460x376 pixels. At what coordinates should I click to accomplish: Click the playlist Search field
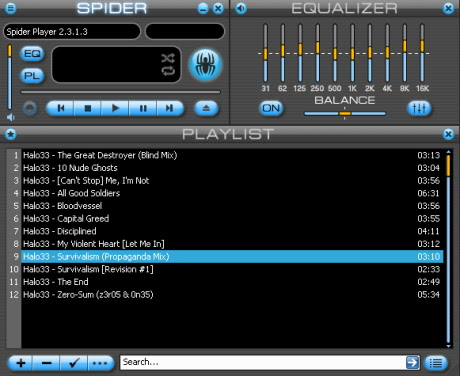coord(263,362)
